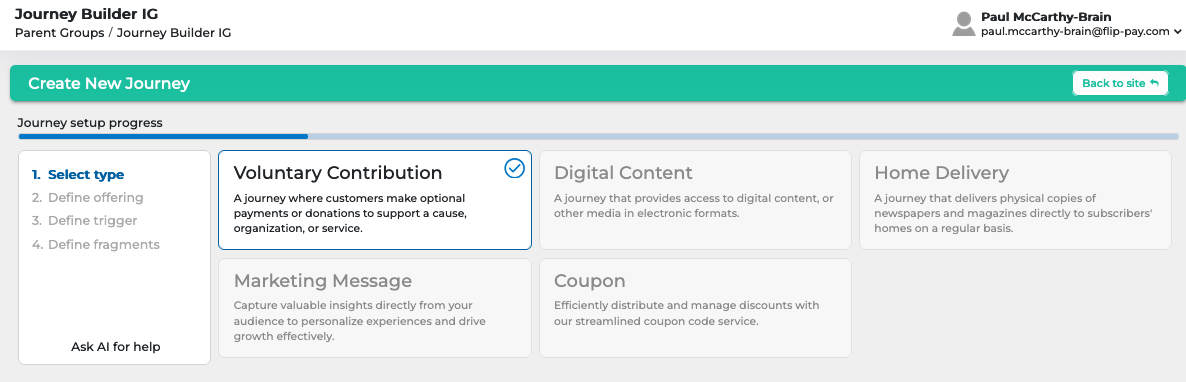Open the Define offering step
The width and height of the screenshot is (1186, 382).
(88, 198)
